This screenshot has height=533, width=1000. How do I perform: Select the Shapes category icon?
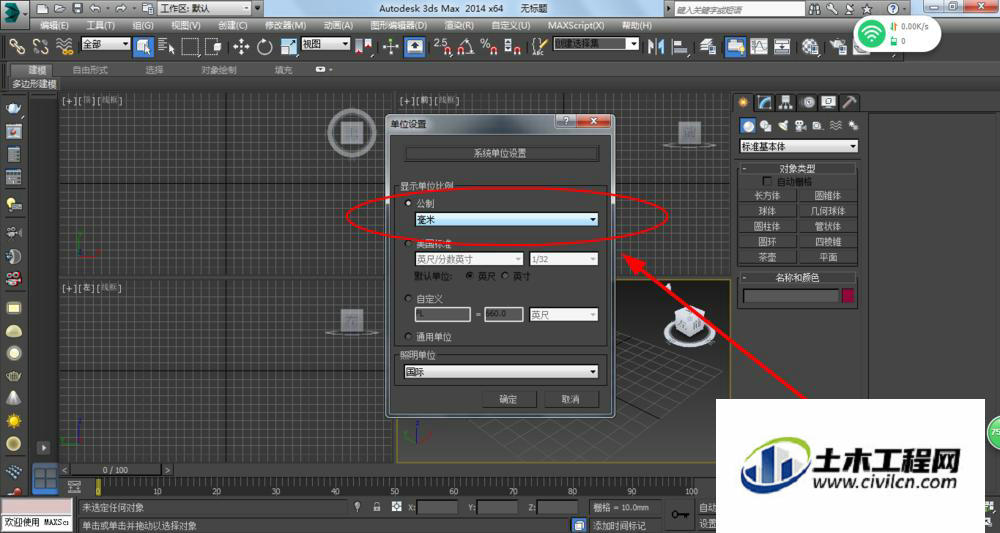click(x=765, y=126)
